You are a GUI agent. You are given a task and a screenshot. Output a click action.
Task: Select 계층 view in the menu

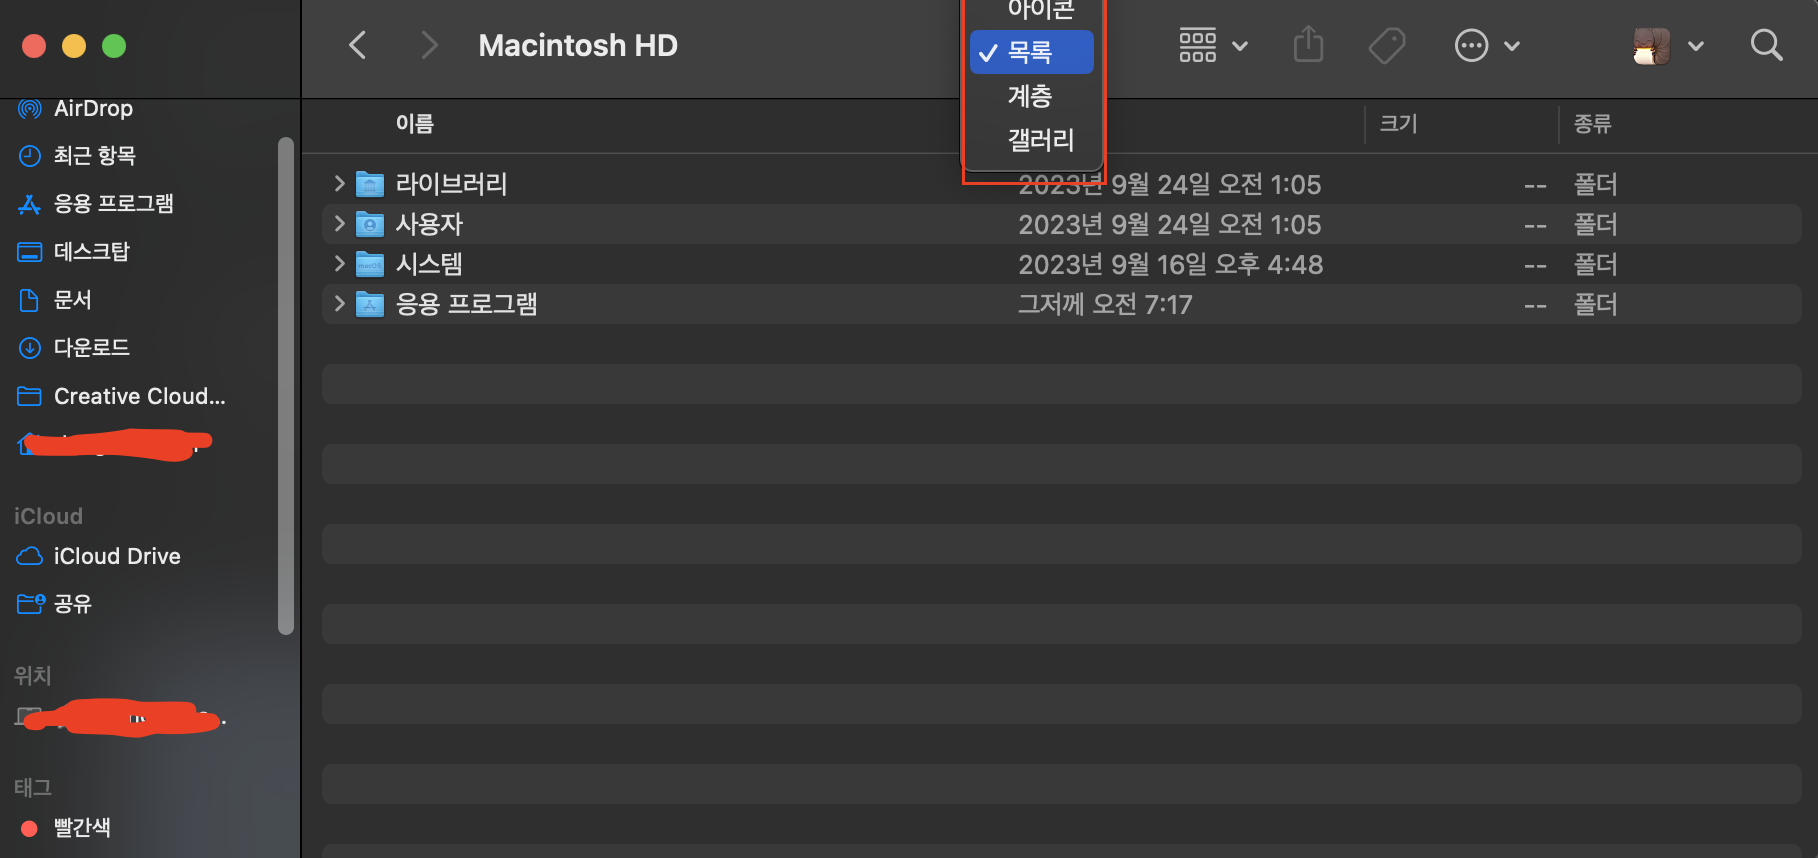coord(1031,96)
